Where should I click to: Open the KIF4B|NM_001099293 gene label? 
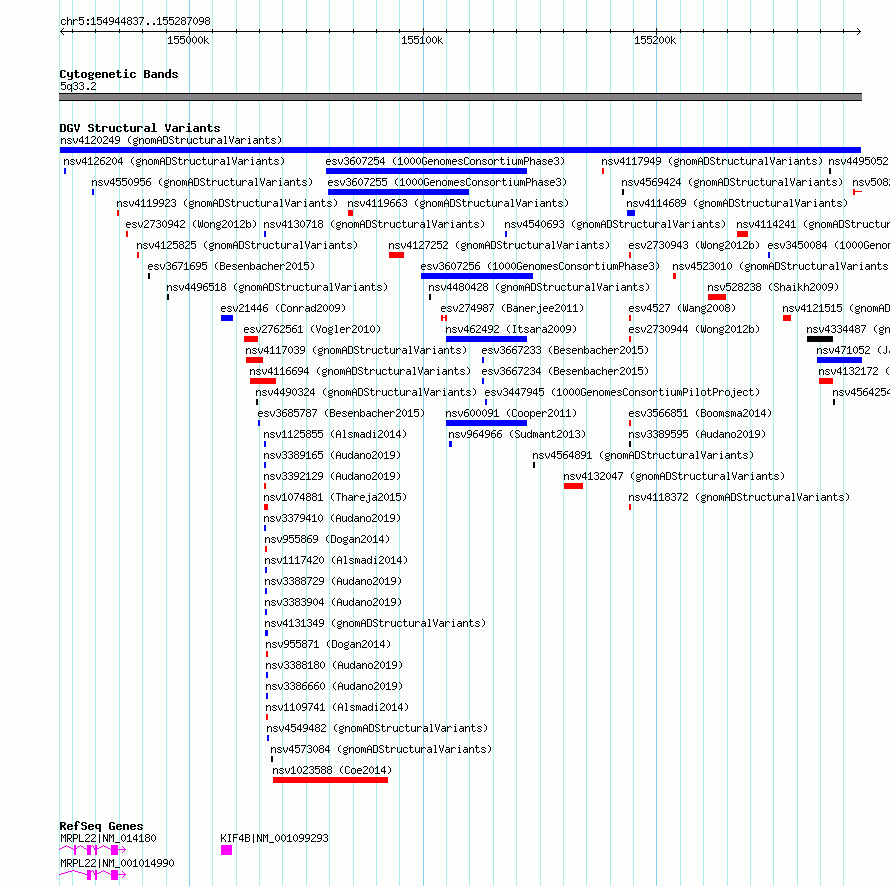pos(274,838)
